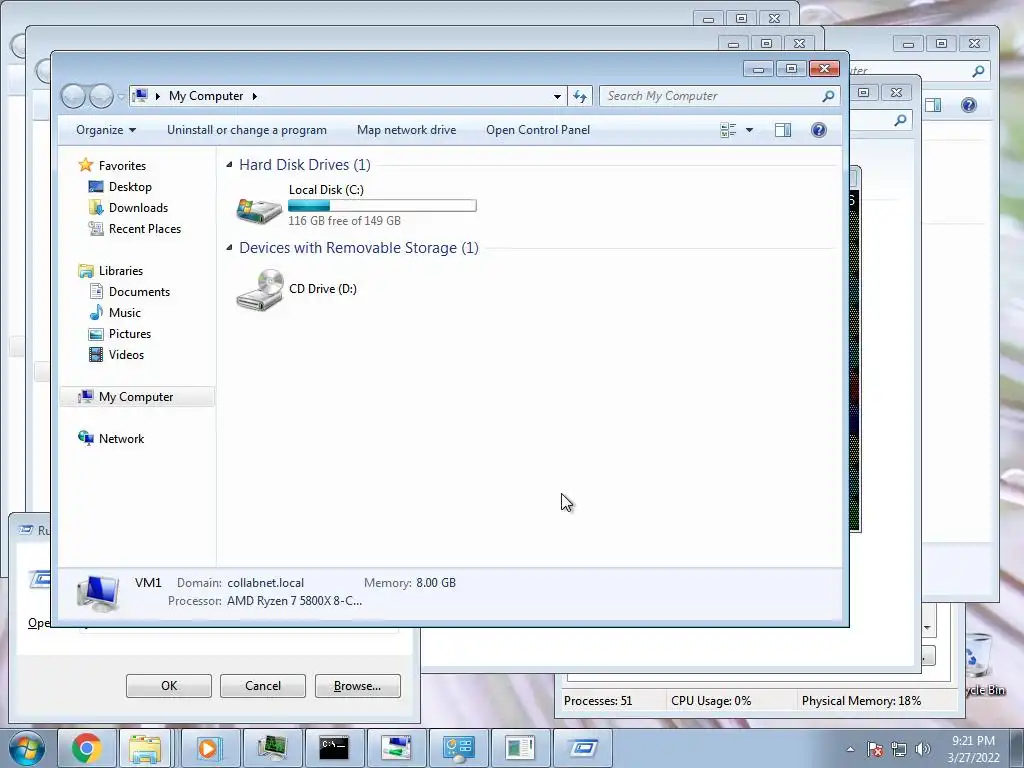Switch to the Task Manager taskbar icon
Image resolution: width=1024 pixels, height=768 pixels.
272,748
